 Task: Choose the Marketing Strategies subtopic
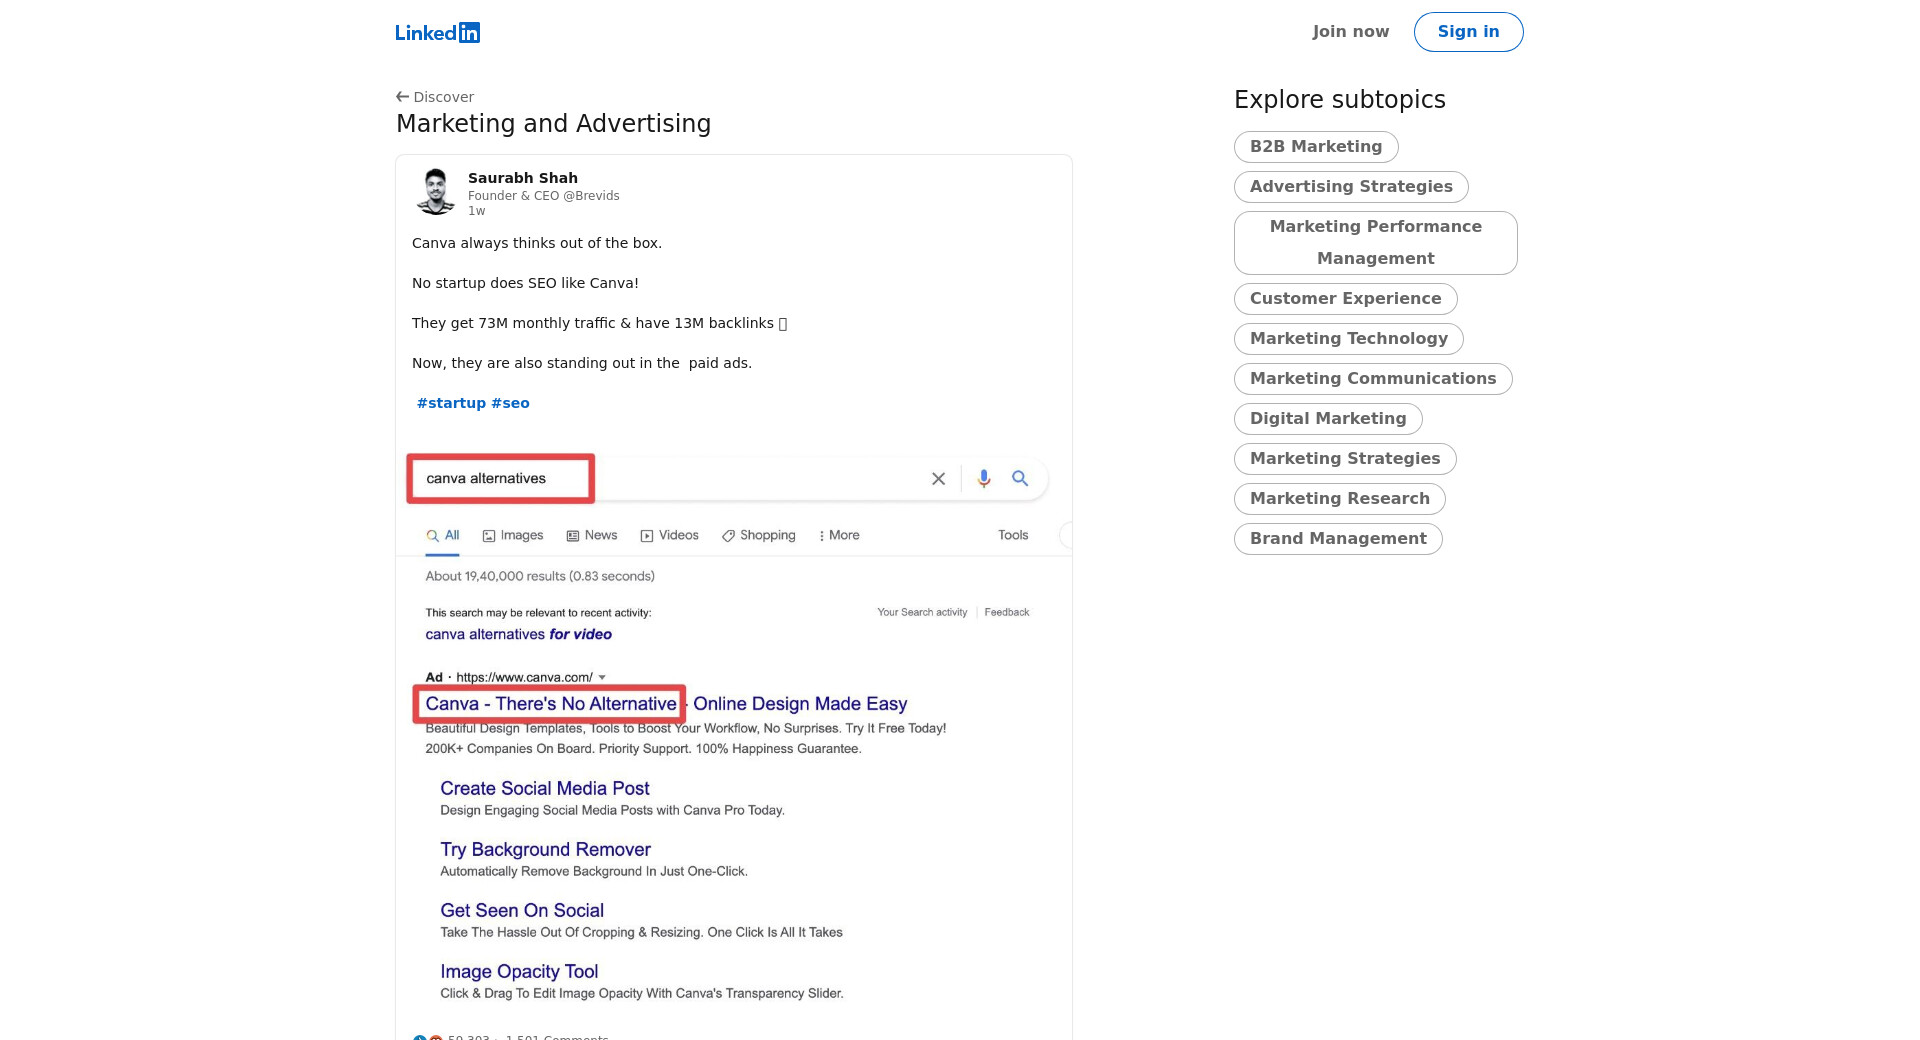tap(1344, 459)
